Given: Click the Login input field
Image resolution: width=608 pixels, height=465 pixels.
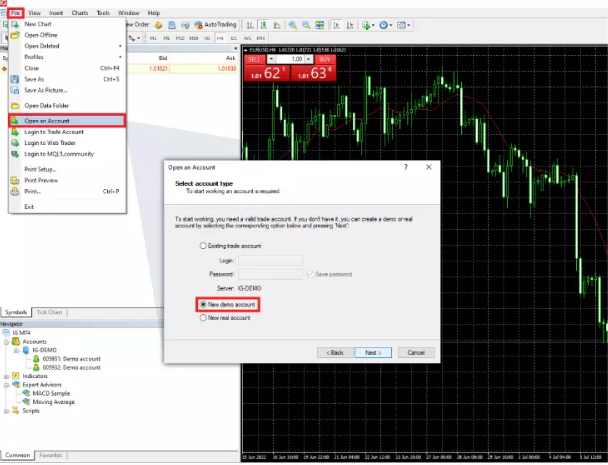Looking at the screenshot, I should (x=270, y=261).
